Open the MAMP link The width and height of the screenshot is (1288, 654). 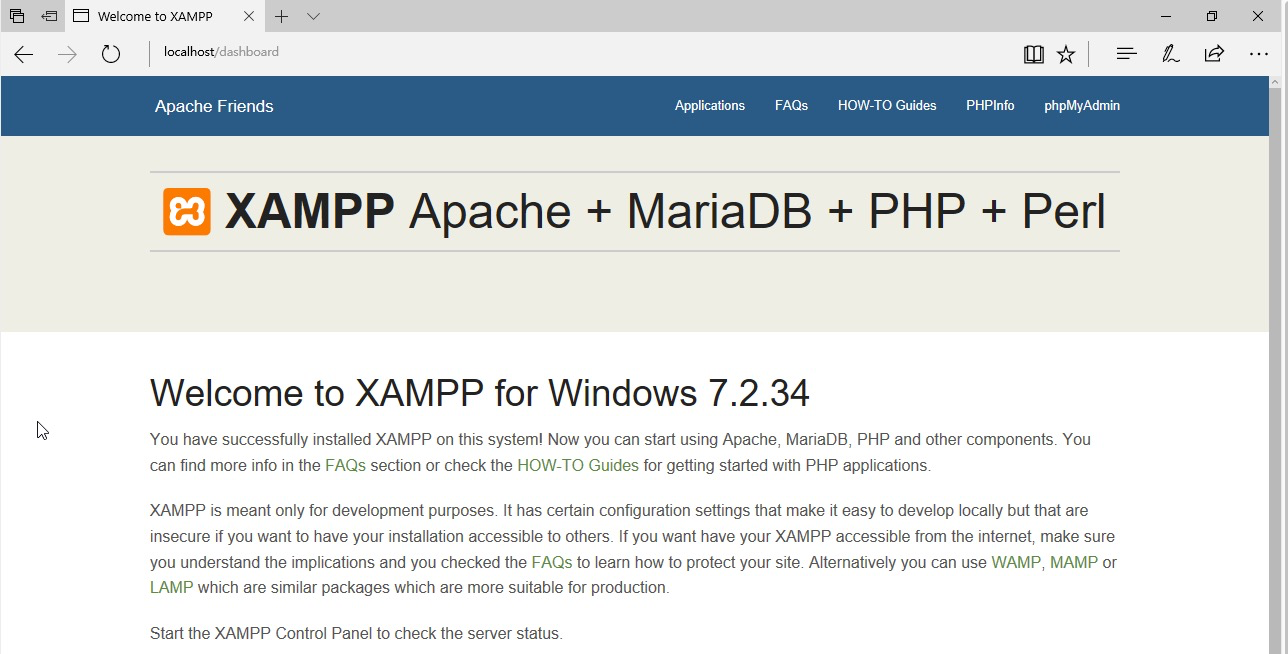point(1074,562)
